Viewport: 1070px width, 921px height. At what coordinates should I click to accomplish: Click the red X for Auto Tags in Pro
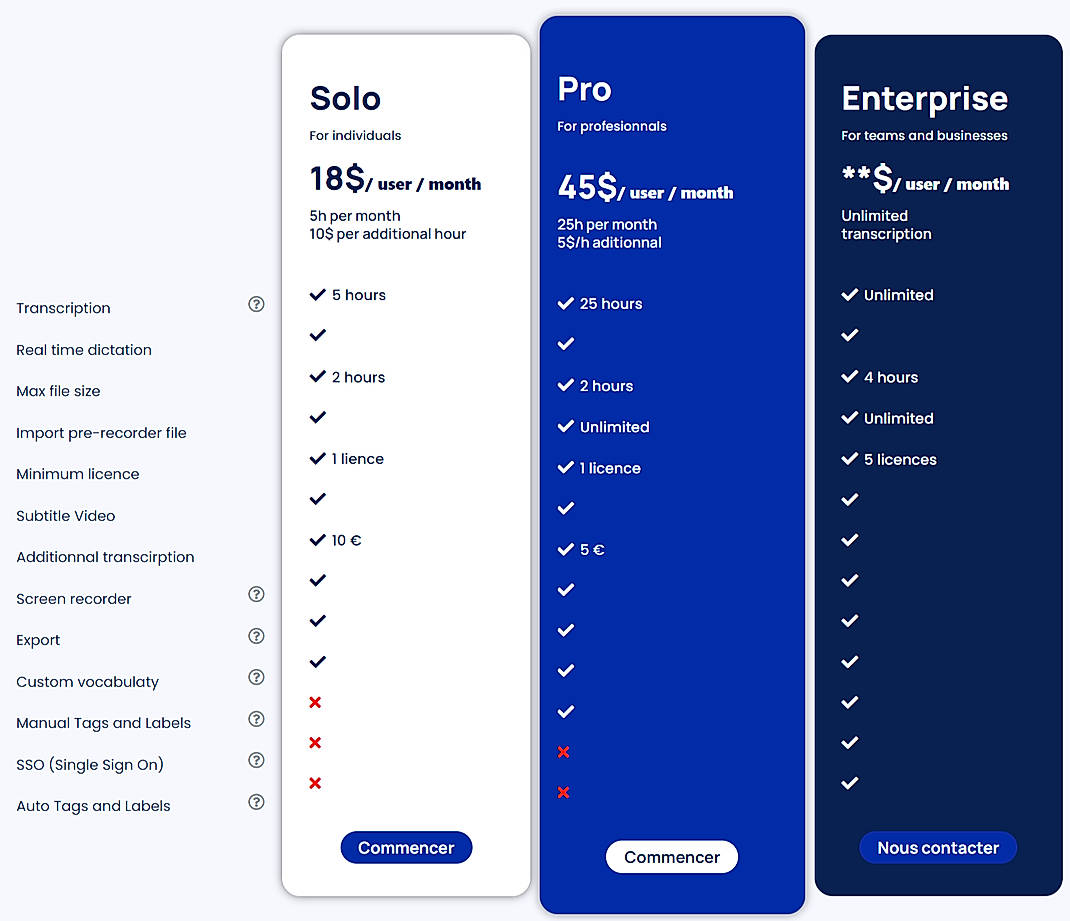pyautogui.click(x=564, y=792)
